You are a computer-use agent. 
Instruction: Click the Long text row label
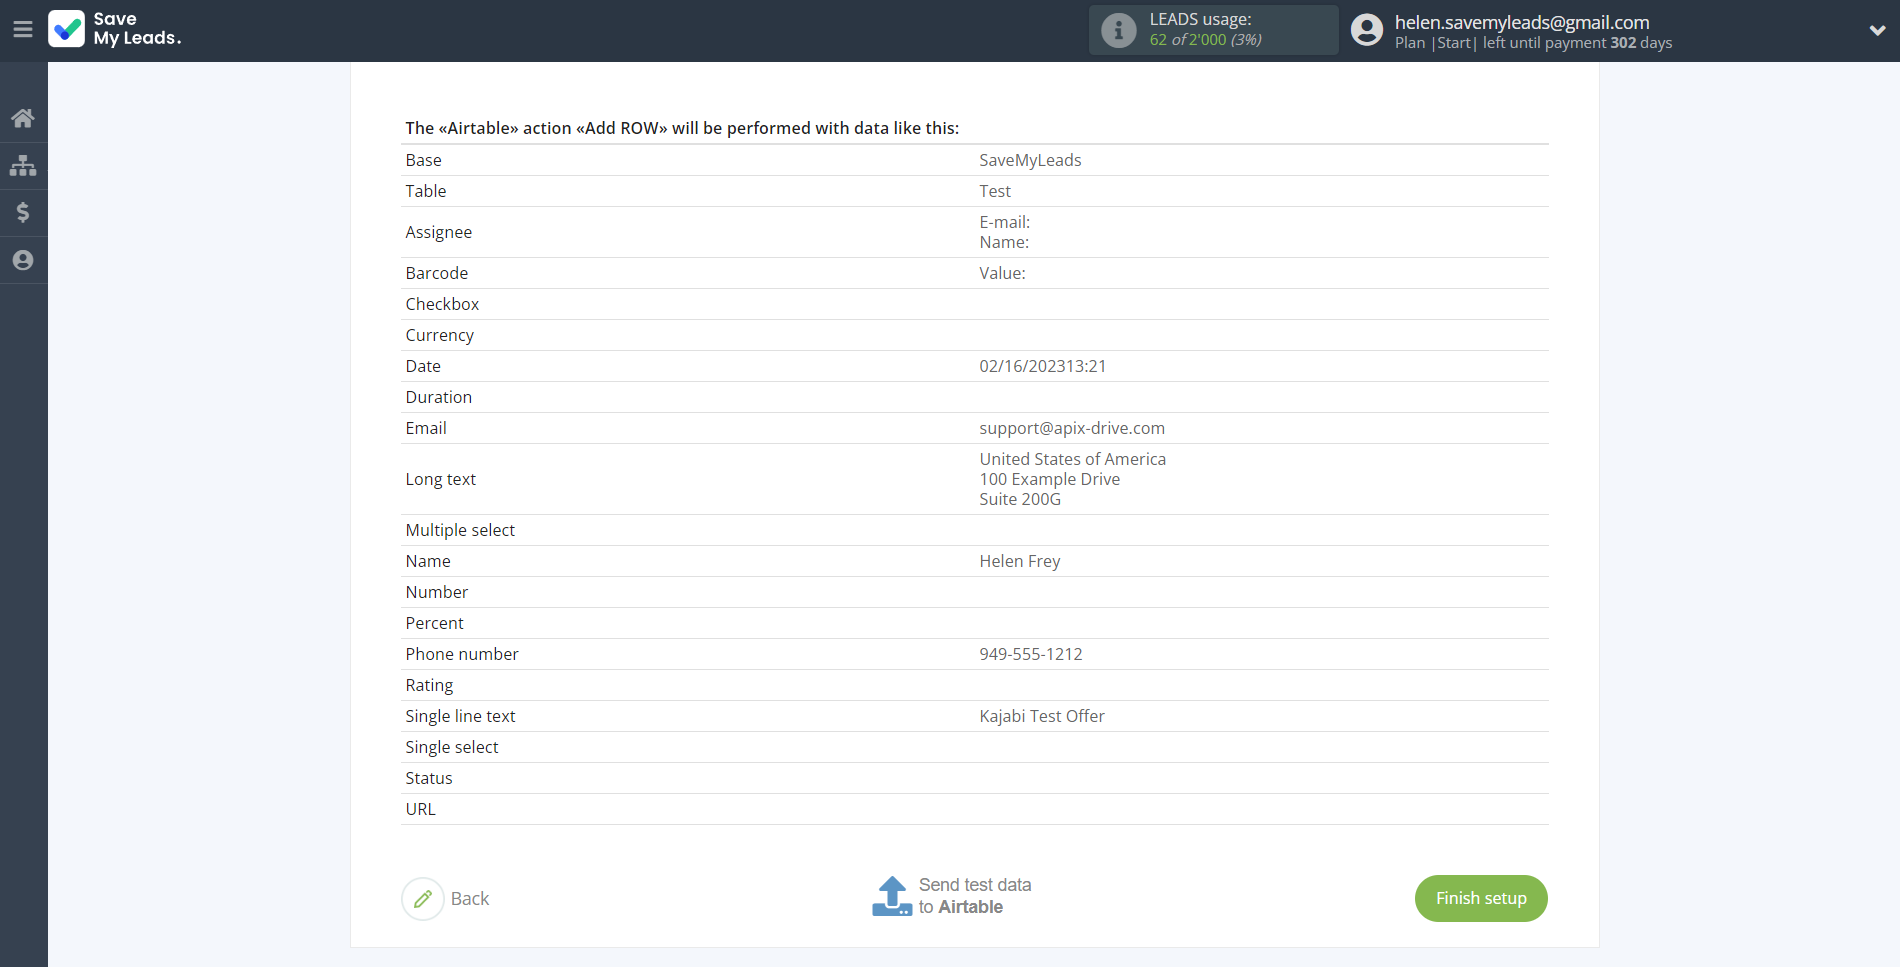click(x=440, y=479)
